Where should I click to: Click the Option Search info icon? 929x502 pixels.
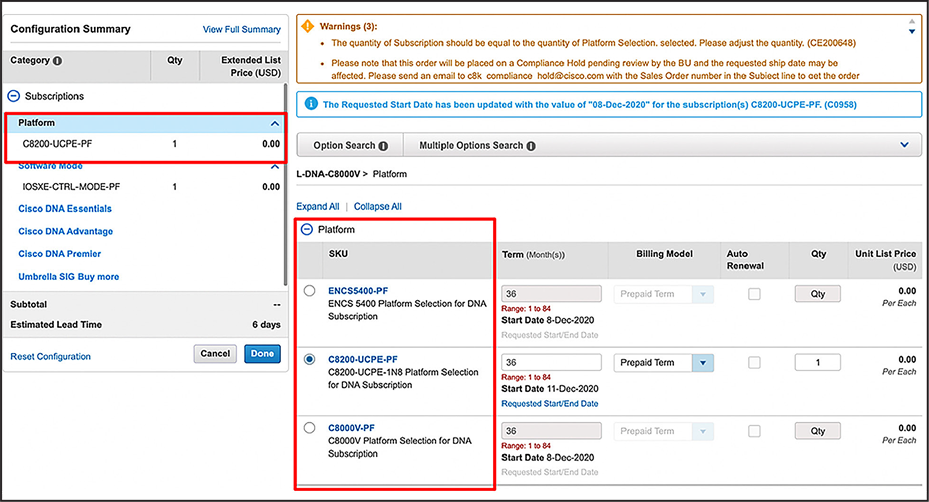coord(383,146)
